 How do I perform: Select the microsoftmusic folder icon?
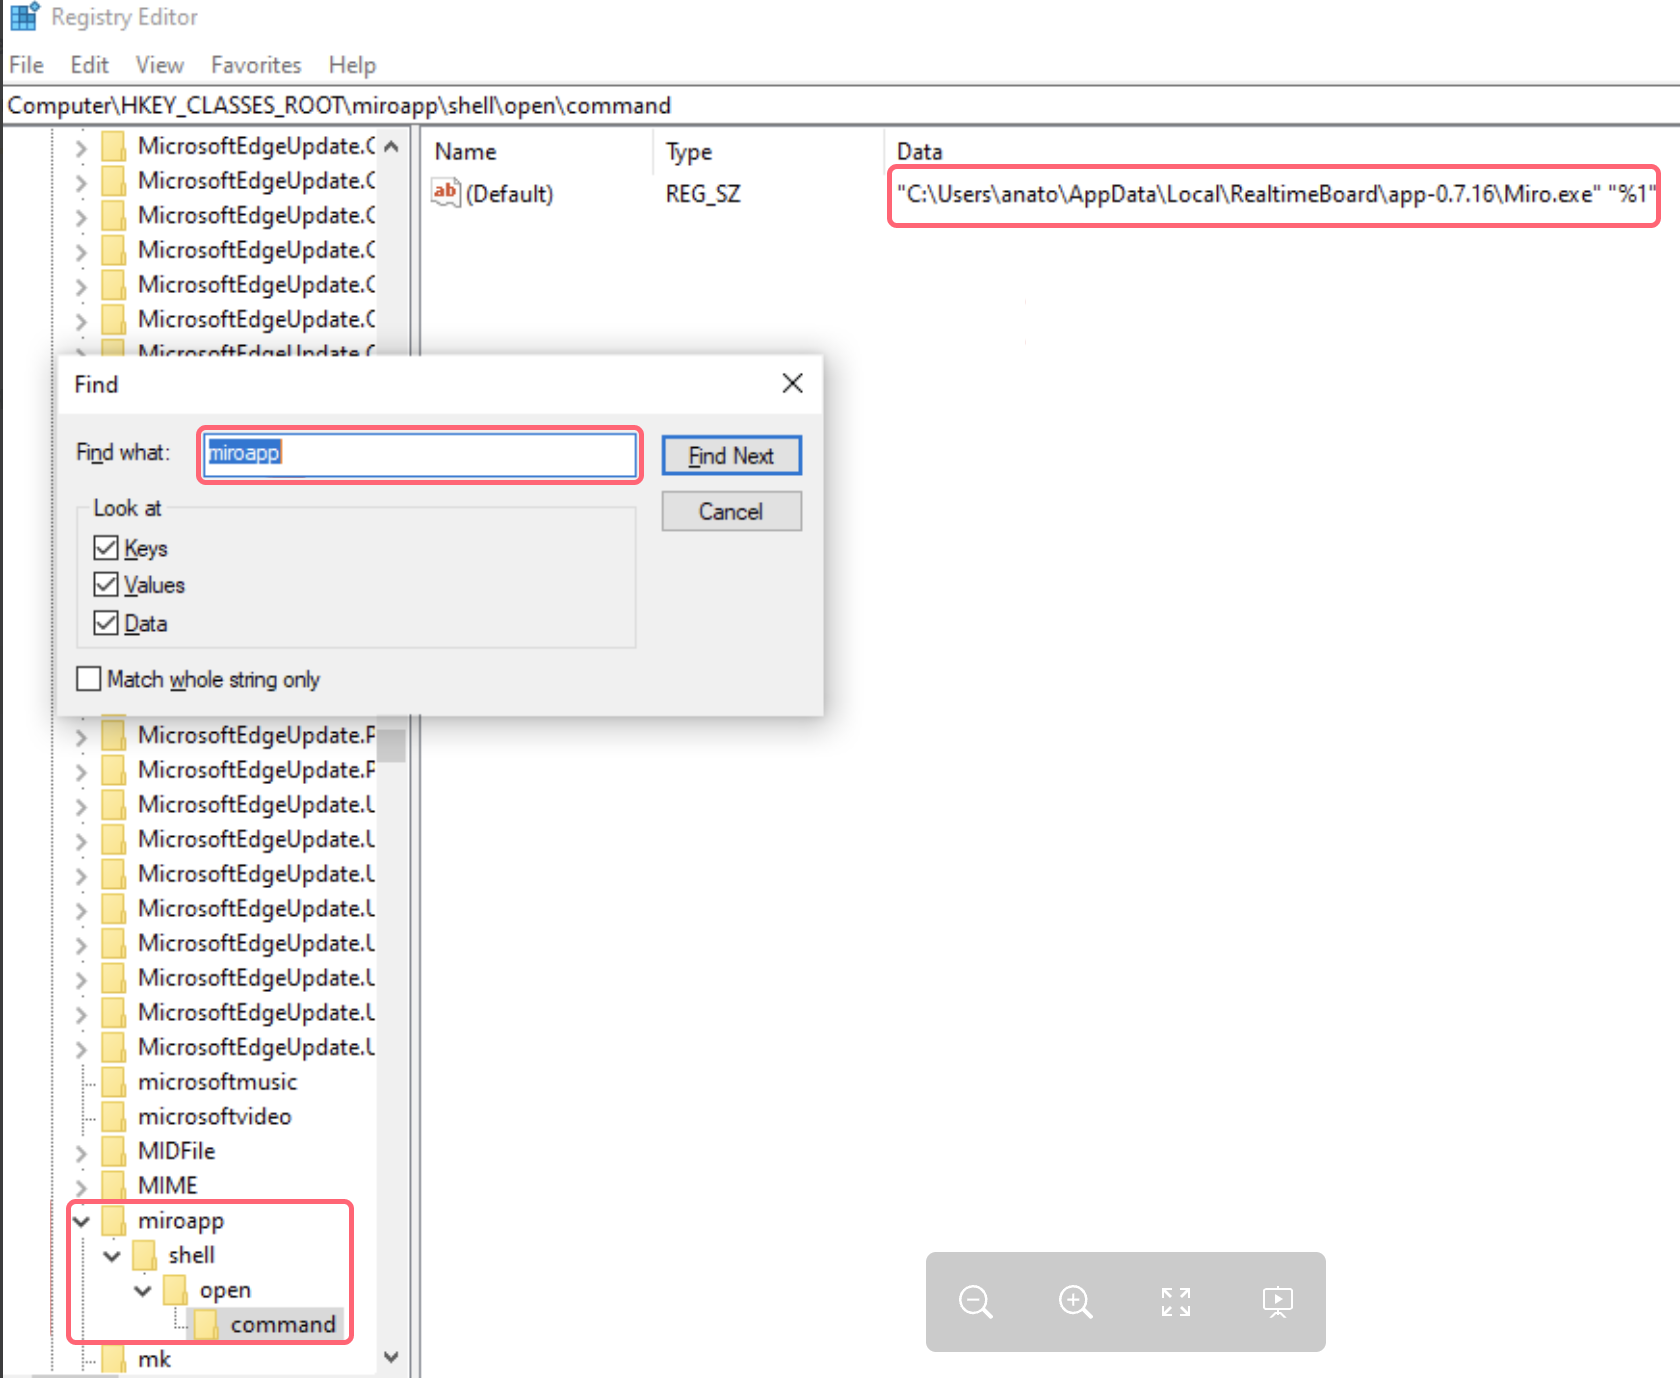coord(114,1082)
